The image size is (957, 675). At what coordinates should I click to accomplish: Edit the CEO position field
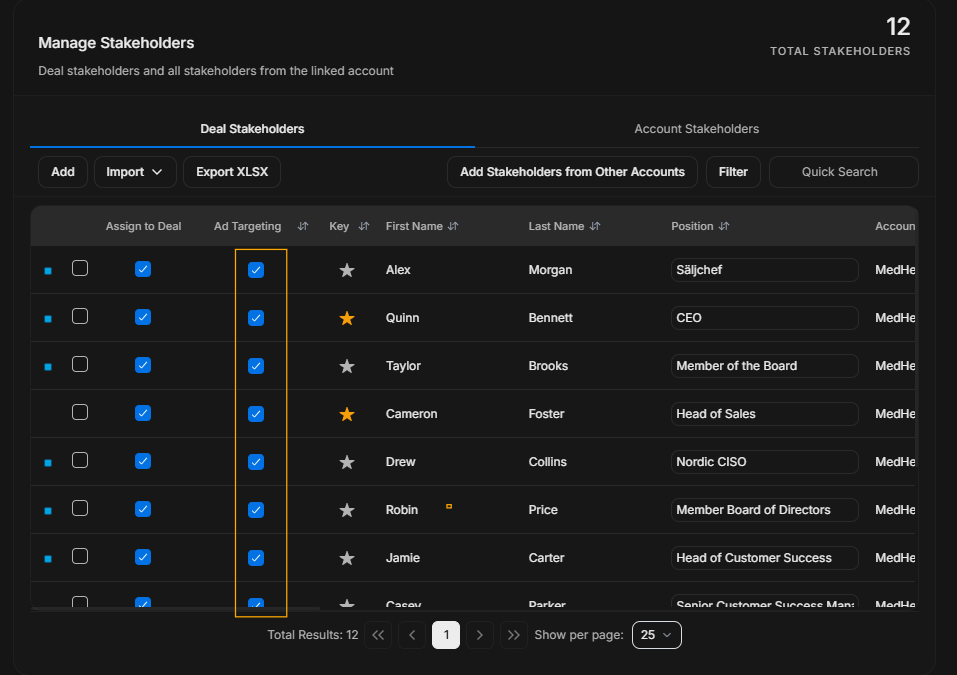click(x=765, y=318)
